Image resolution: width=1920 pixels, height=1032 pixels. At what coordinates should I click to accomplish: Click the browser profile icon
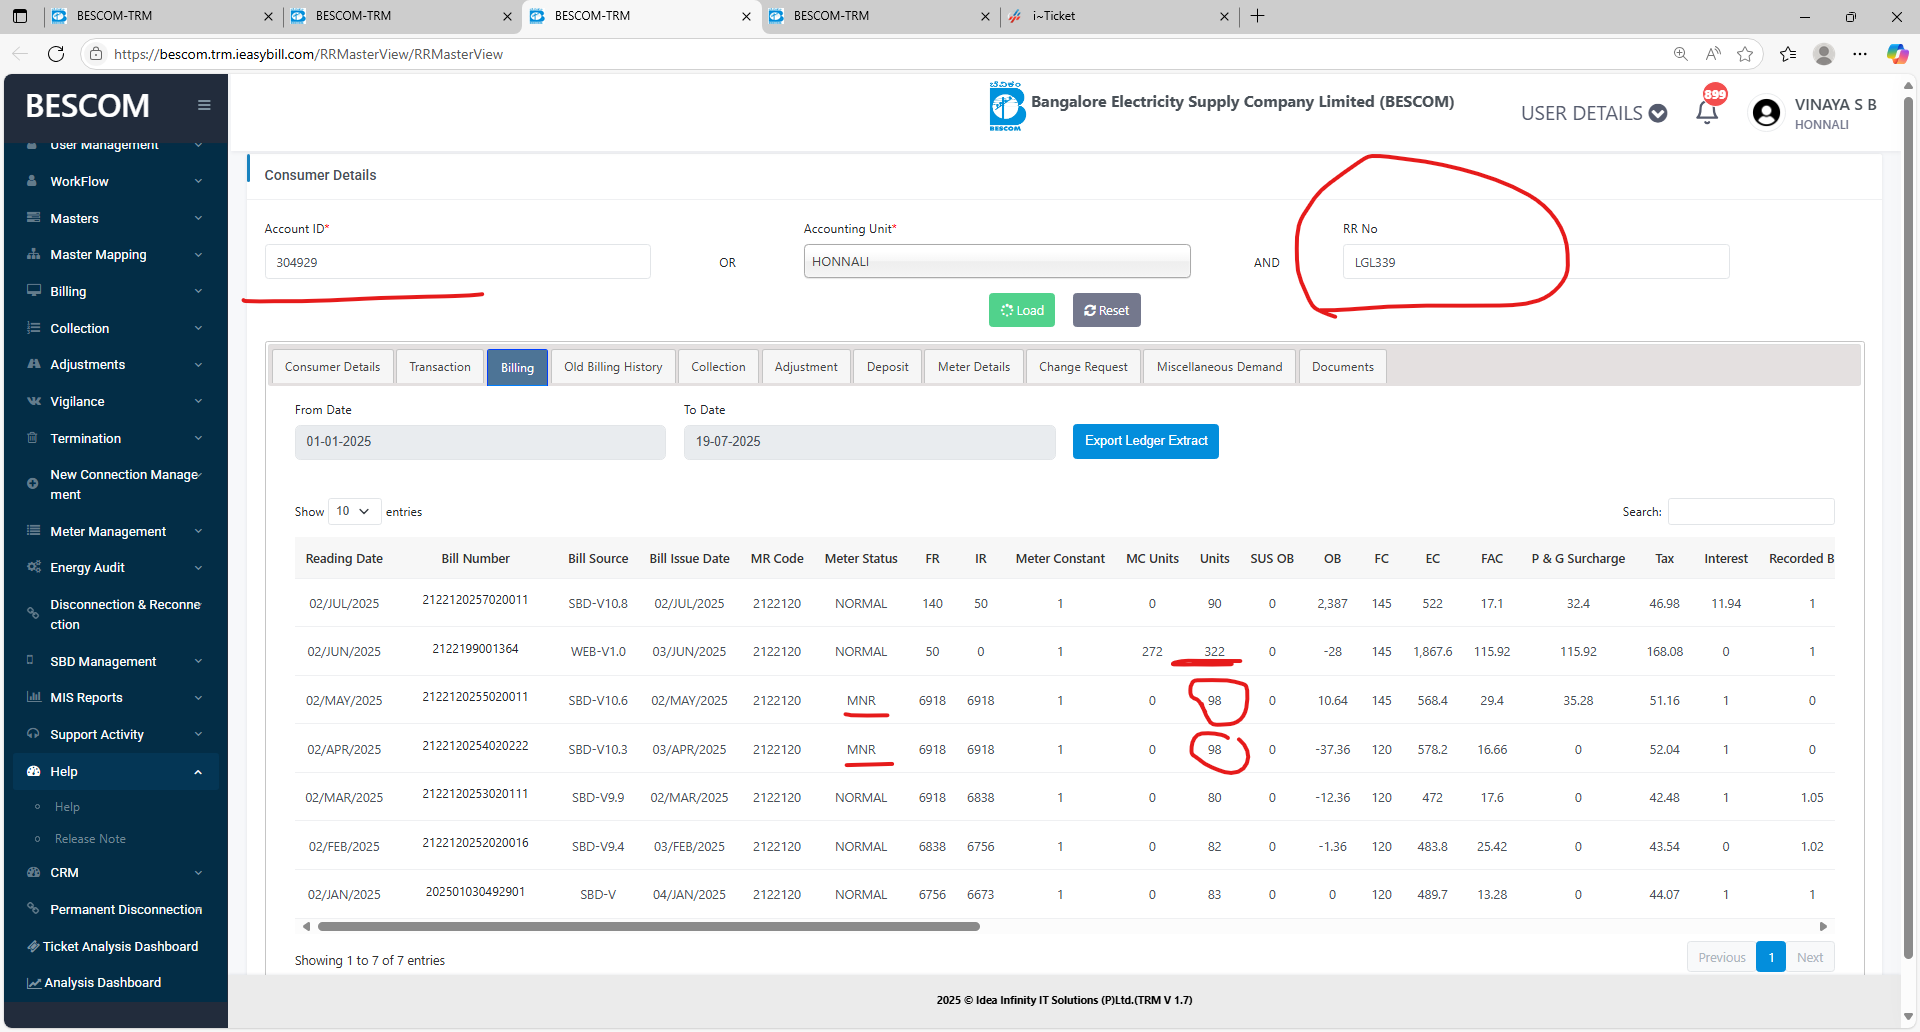(x=1824, y=54)
